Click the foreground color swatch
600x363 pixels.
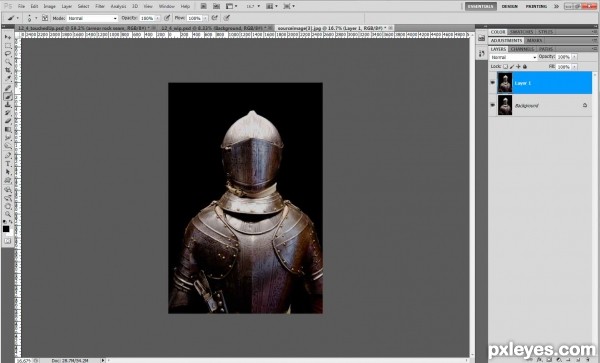[6, 228]
